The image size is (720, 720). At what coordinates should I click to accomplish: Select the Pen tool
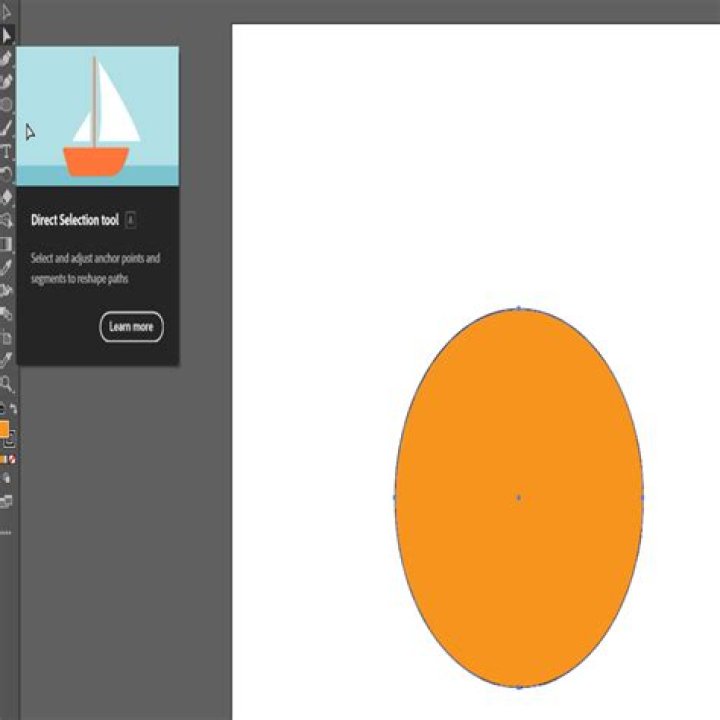pos(6,58)
